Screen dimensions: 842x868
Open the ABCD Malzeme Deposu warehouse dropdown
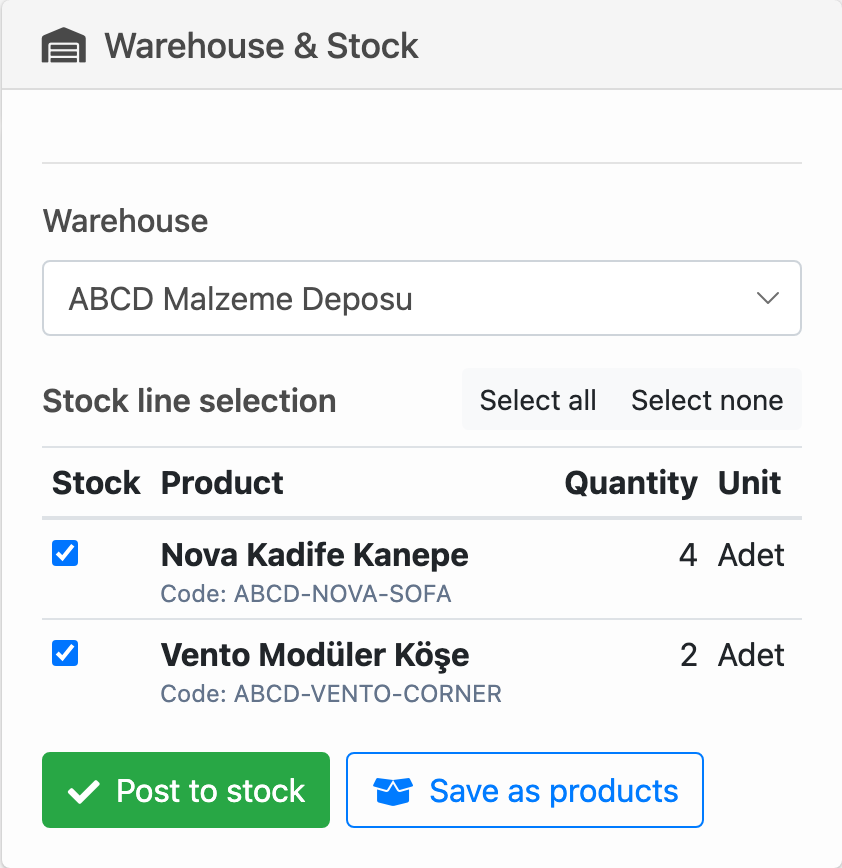click(x=422, y=298)
